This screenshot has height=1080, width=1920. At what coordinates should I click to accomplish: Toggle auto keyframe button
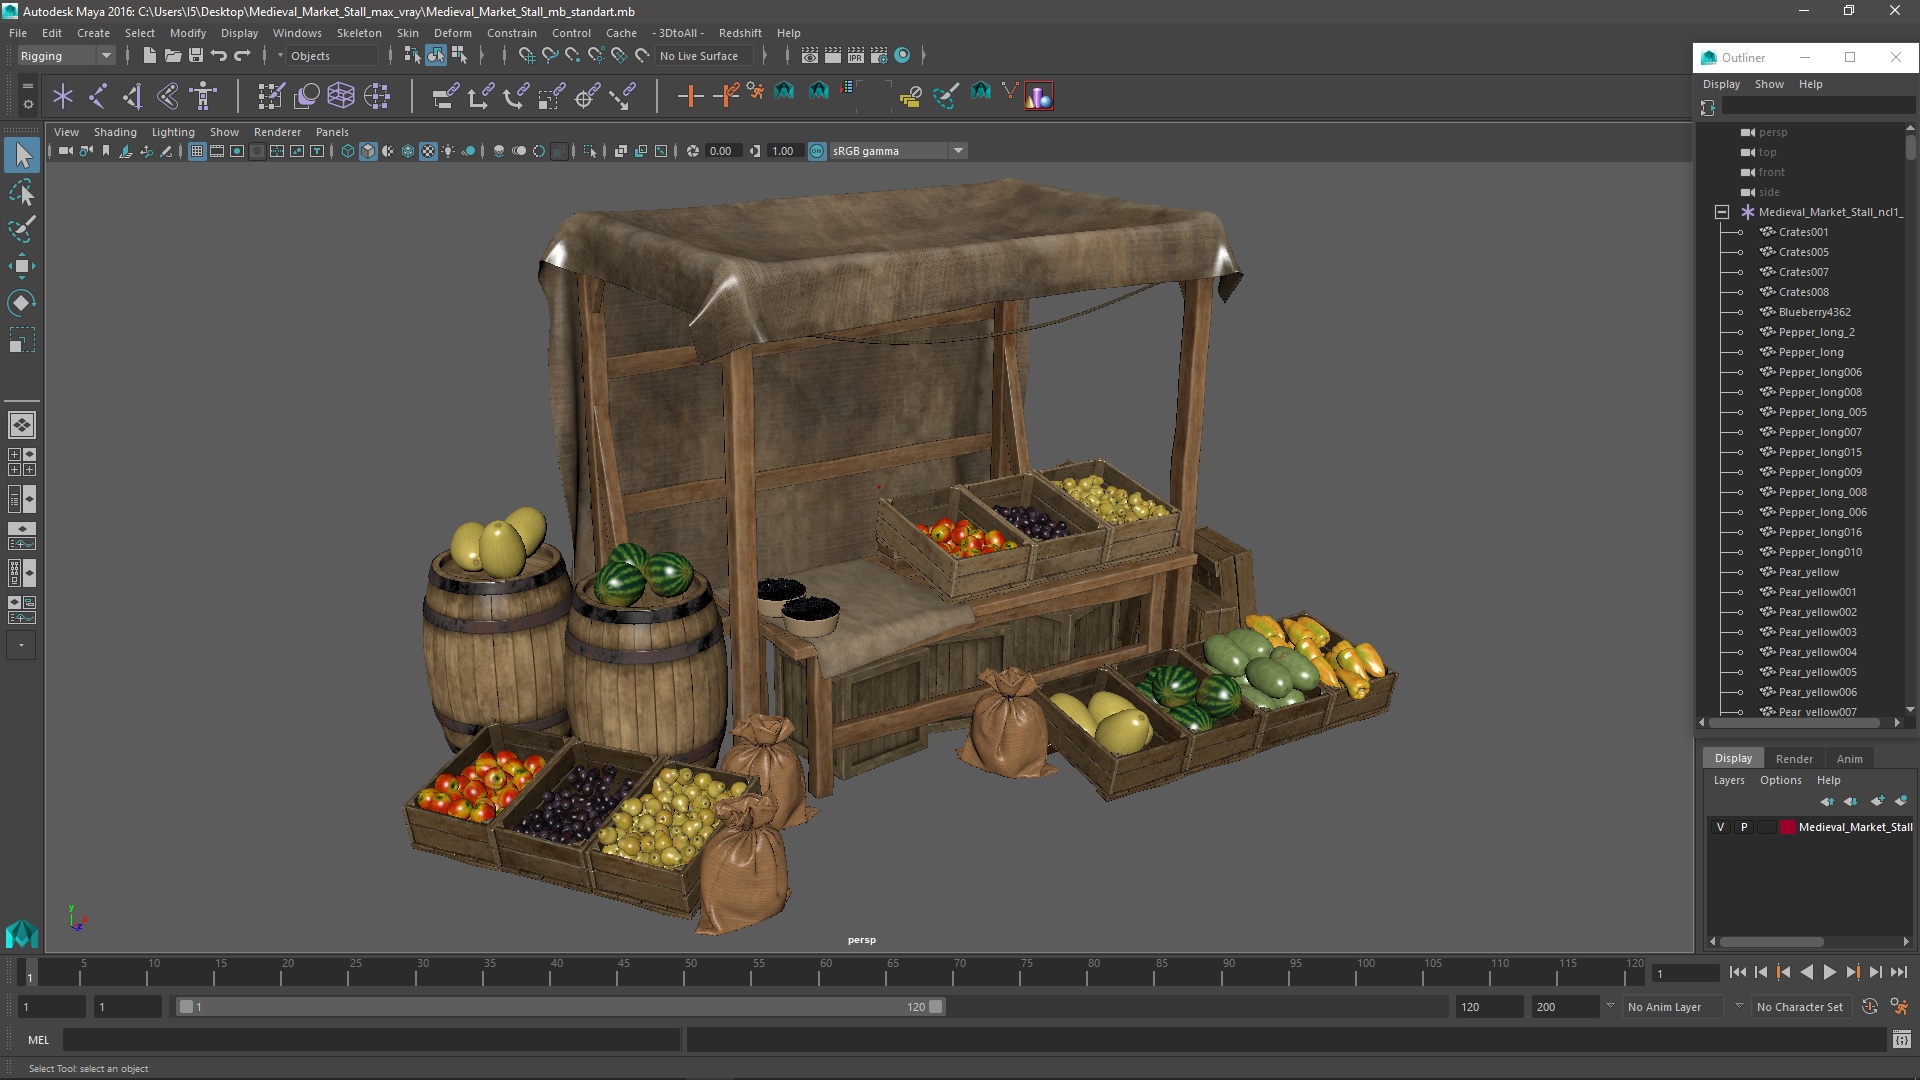pyautogui.click(x=1870, y=1007)
